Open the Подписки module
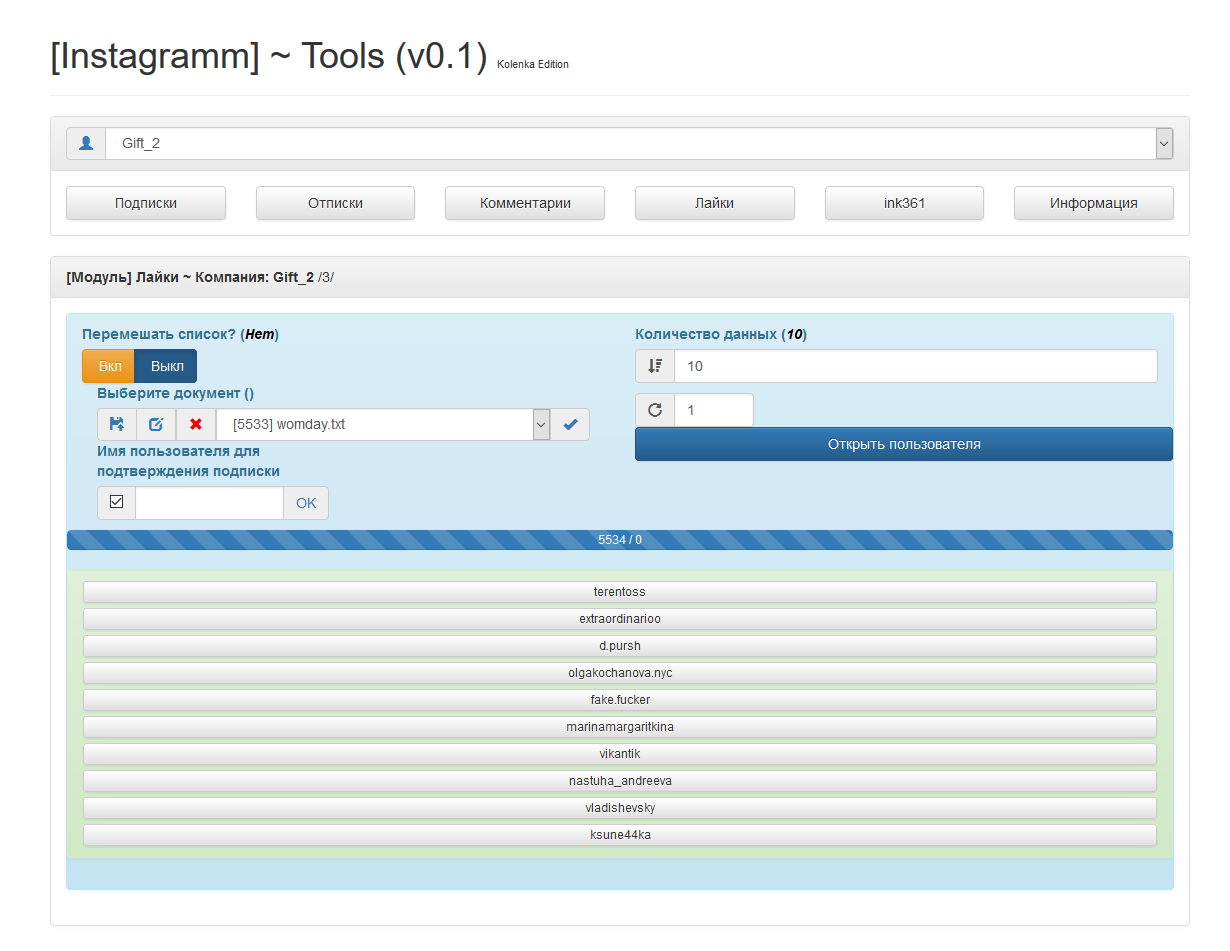 click(146, 203)
